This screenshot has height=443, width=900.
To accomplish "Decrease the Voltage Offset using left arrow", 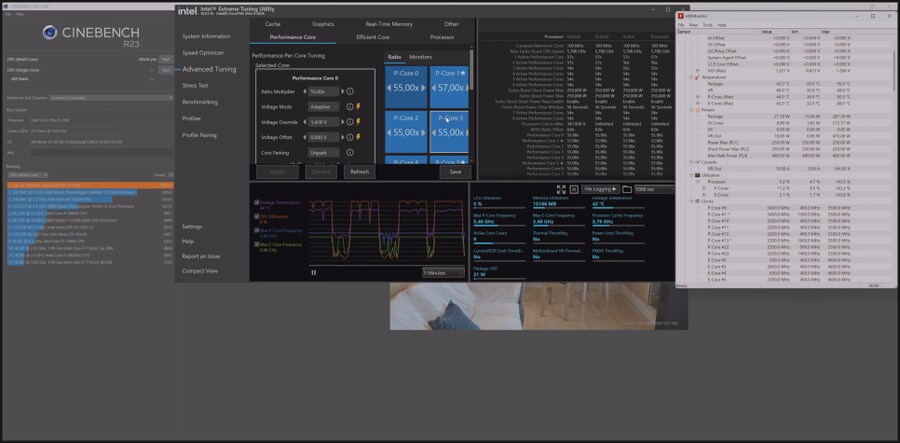I will point(306,137).
